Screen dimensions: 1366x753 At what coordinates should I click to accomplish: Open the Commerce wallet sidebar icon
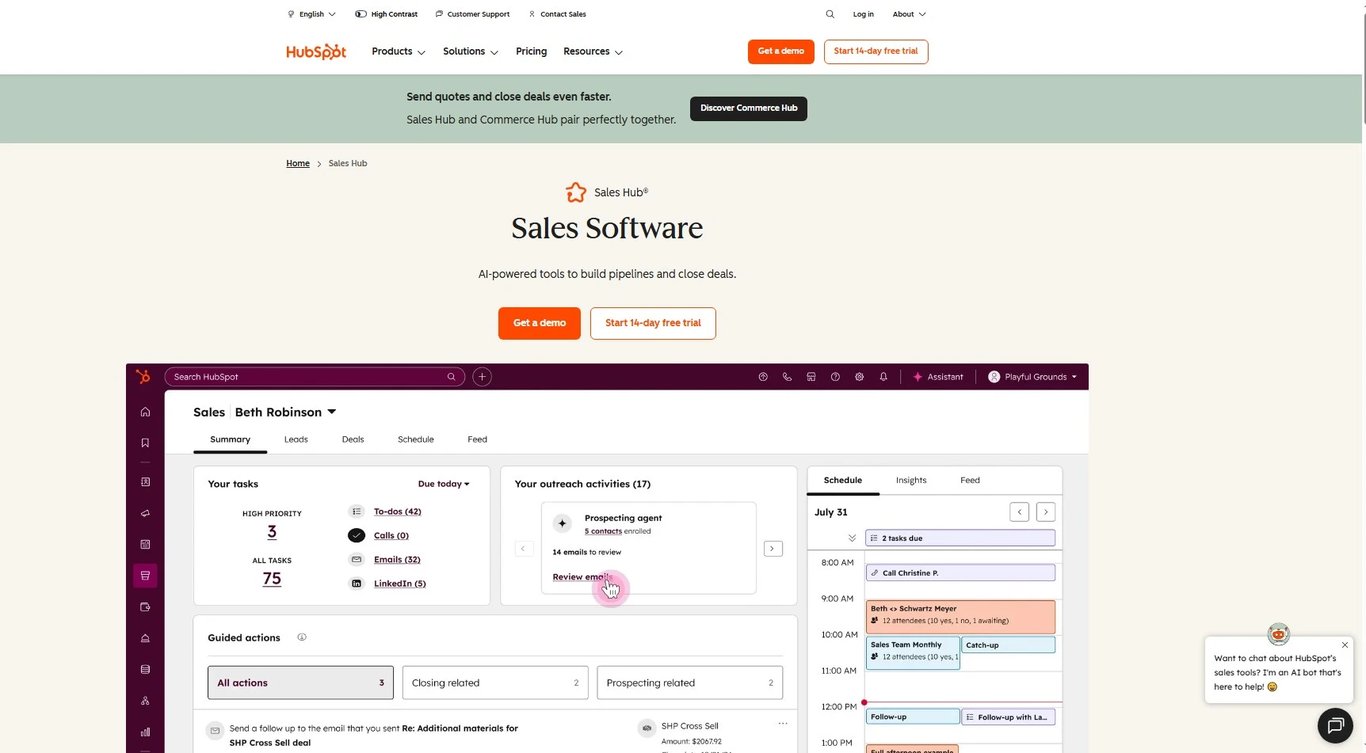pyautogui.click(x=145, y=607)
